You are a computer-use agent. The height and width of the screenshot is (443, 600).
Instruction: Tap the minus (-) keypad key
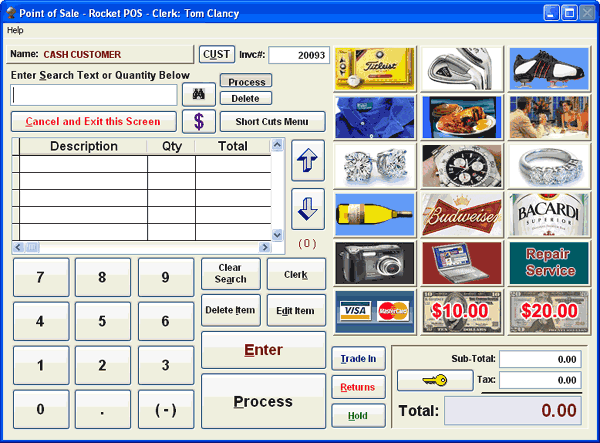[x=166, y=409]
